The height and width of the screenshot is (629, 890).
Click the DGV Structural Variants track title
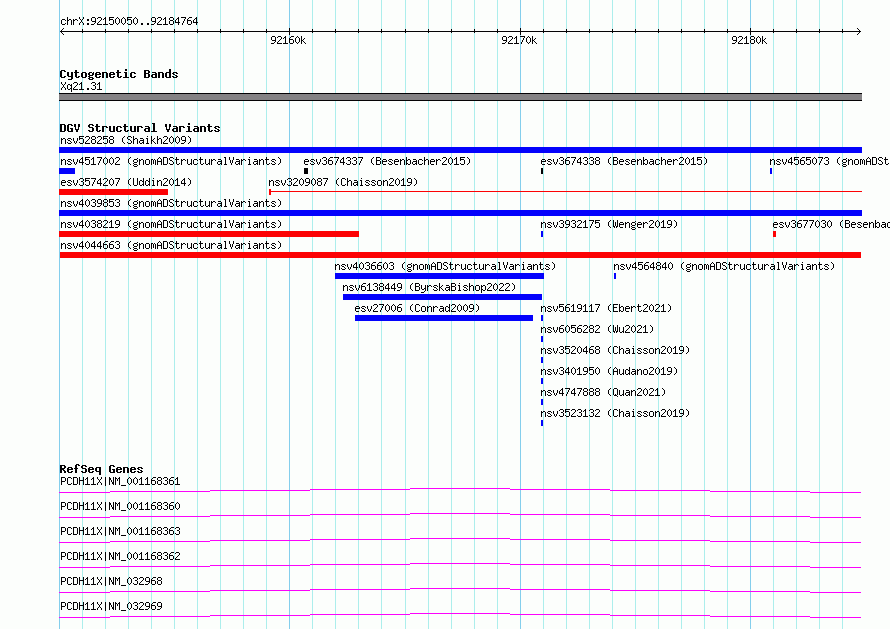coord(140,128)
